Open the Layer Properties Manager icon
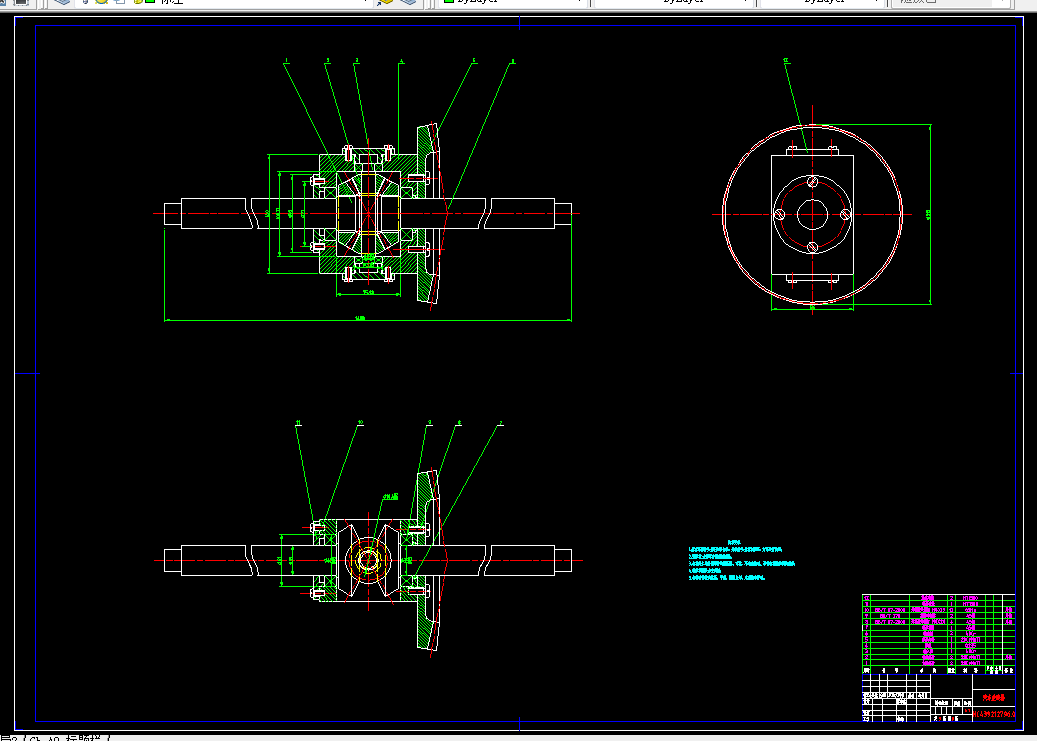Screen dimensions: 1037x741 point(62,2)
